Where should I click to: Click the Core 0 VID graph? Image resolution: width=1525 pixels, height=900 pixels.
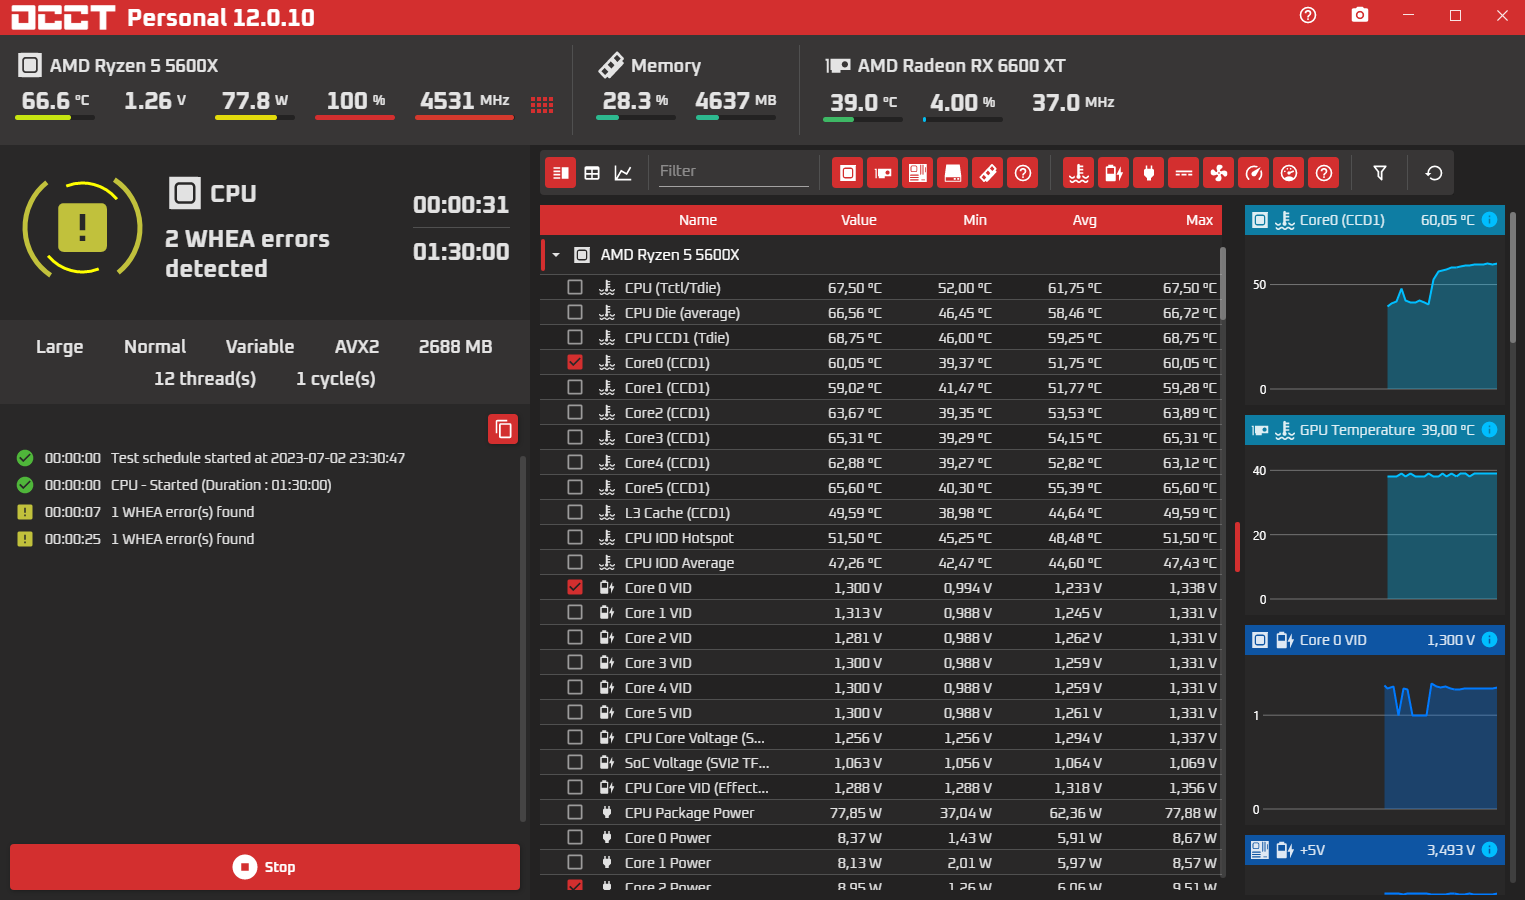(x=1375, y=740)
